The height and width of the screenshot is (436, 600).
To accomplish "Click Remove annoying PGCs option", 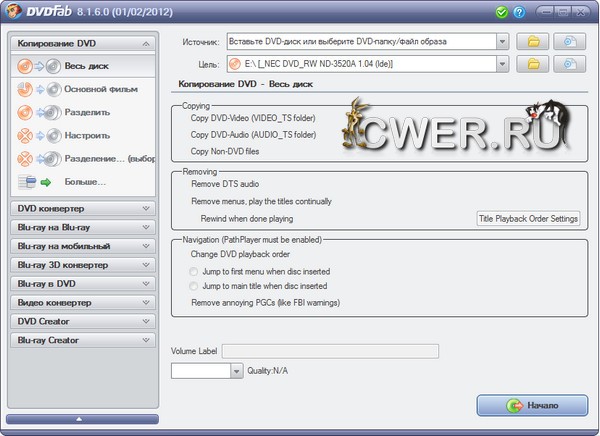I will pyautogui.click(x=266, y=303).
